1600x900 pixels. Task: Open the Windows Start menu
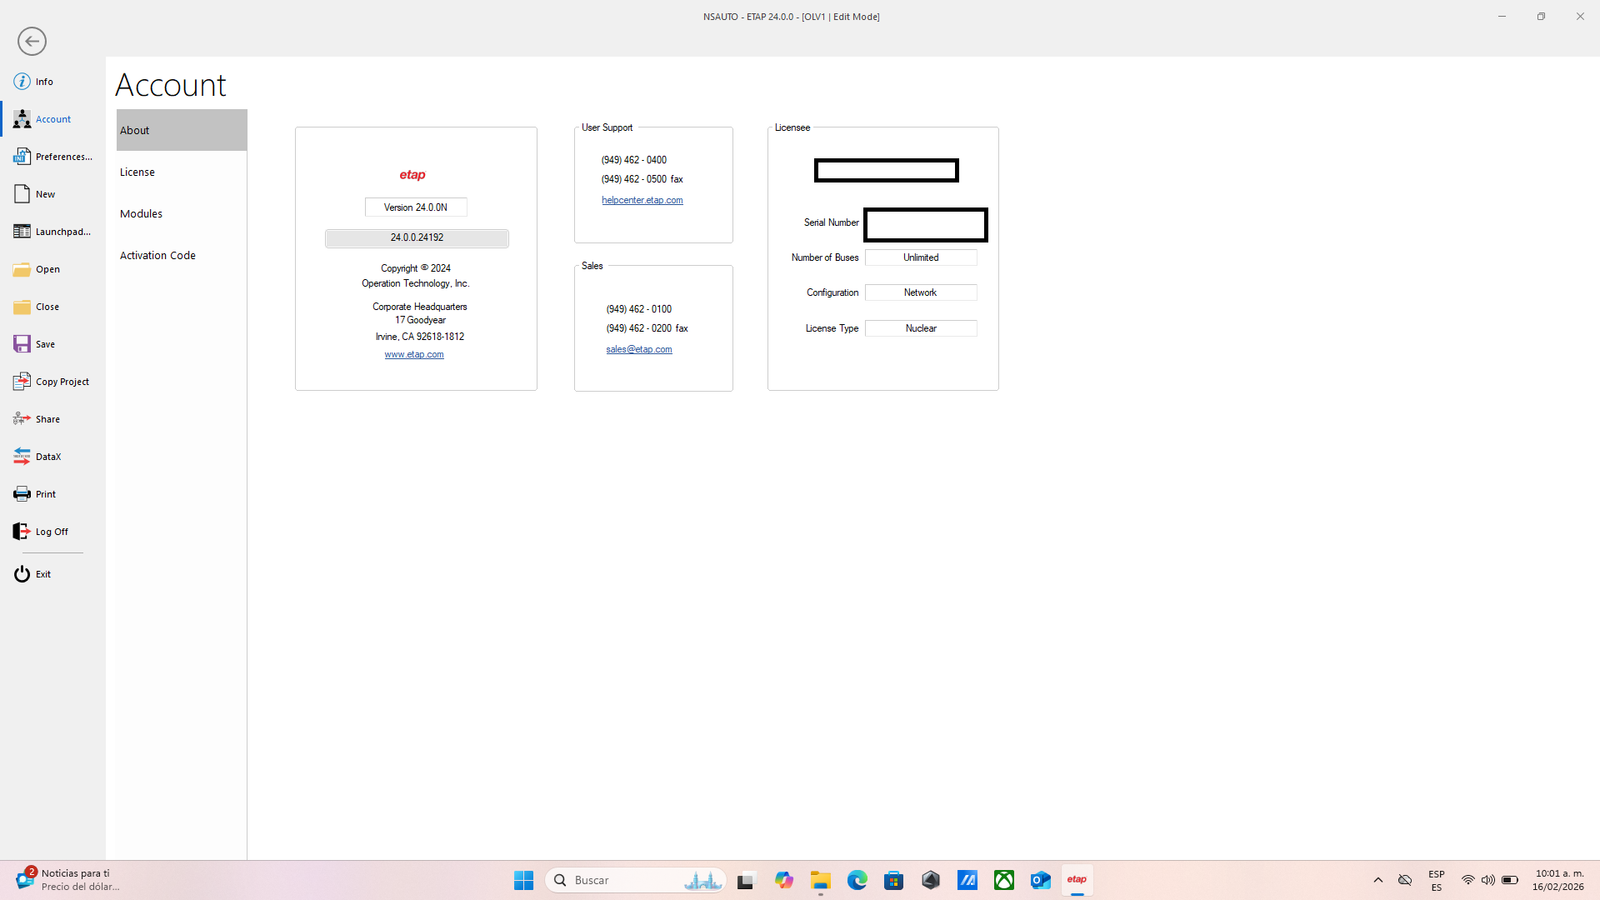(524, 880)
